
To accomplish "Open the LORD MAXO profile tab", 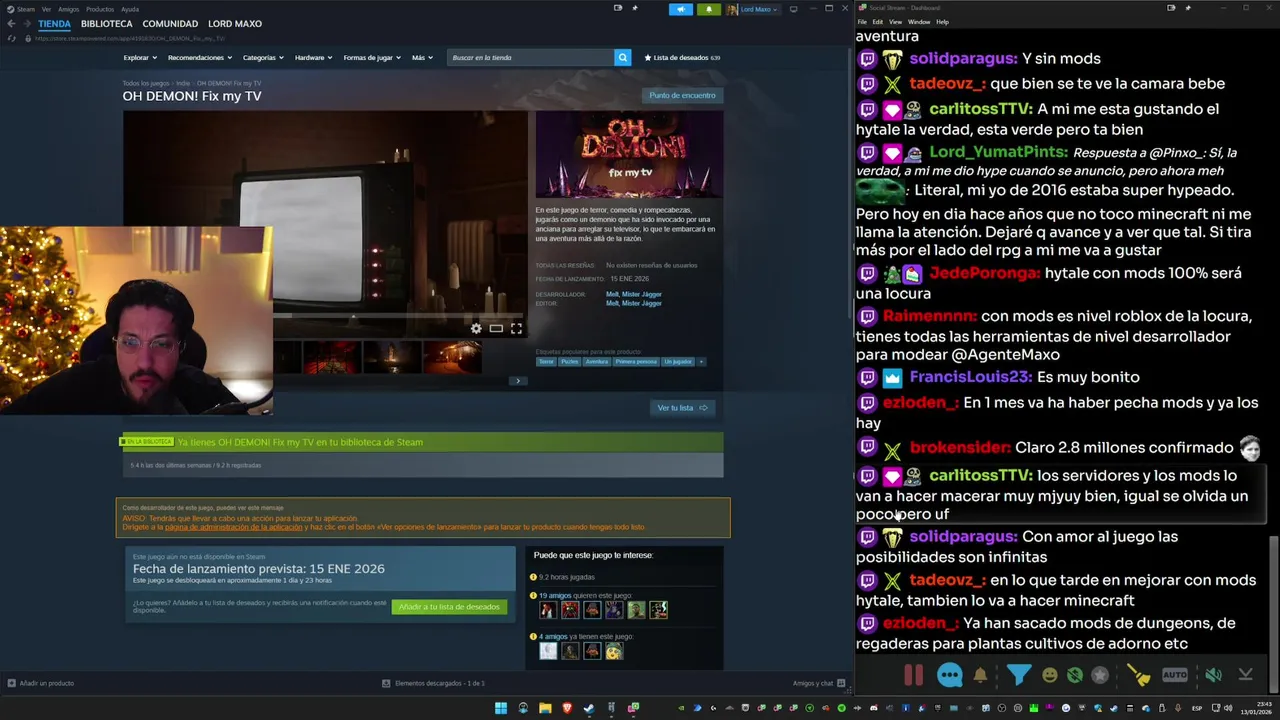I will pos(235,23).
